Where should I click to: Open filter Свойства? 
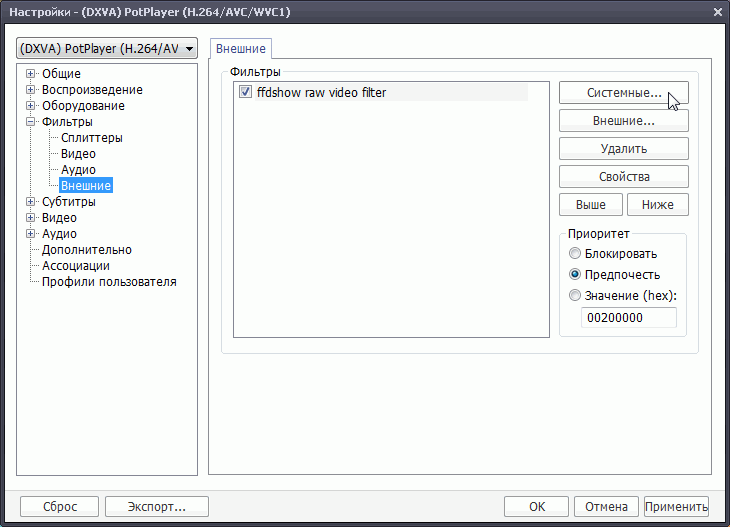point(623,177)
